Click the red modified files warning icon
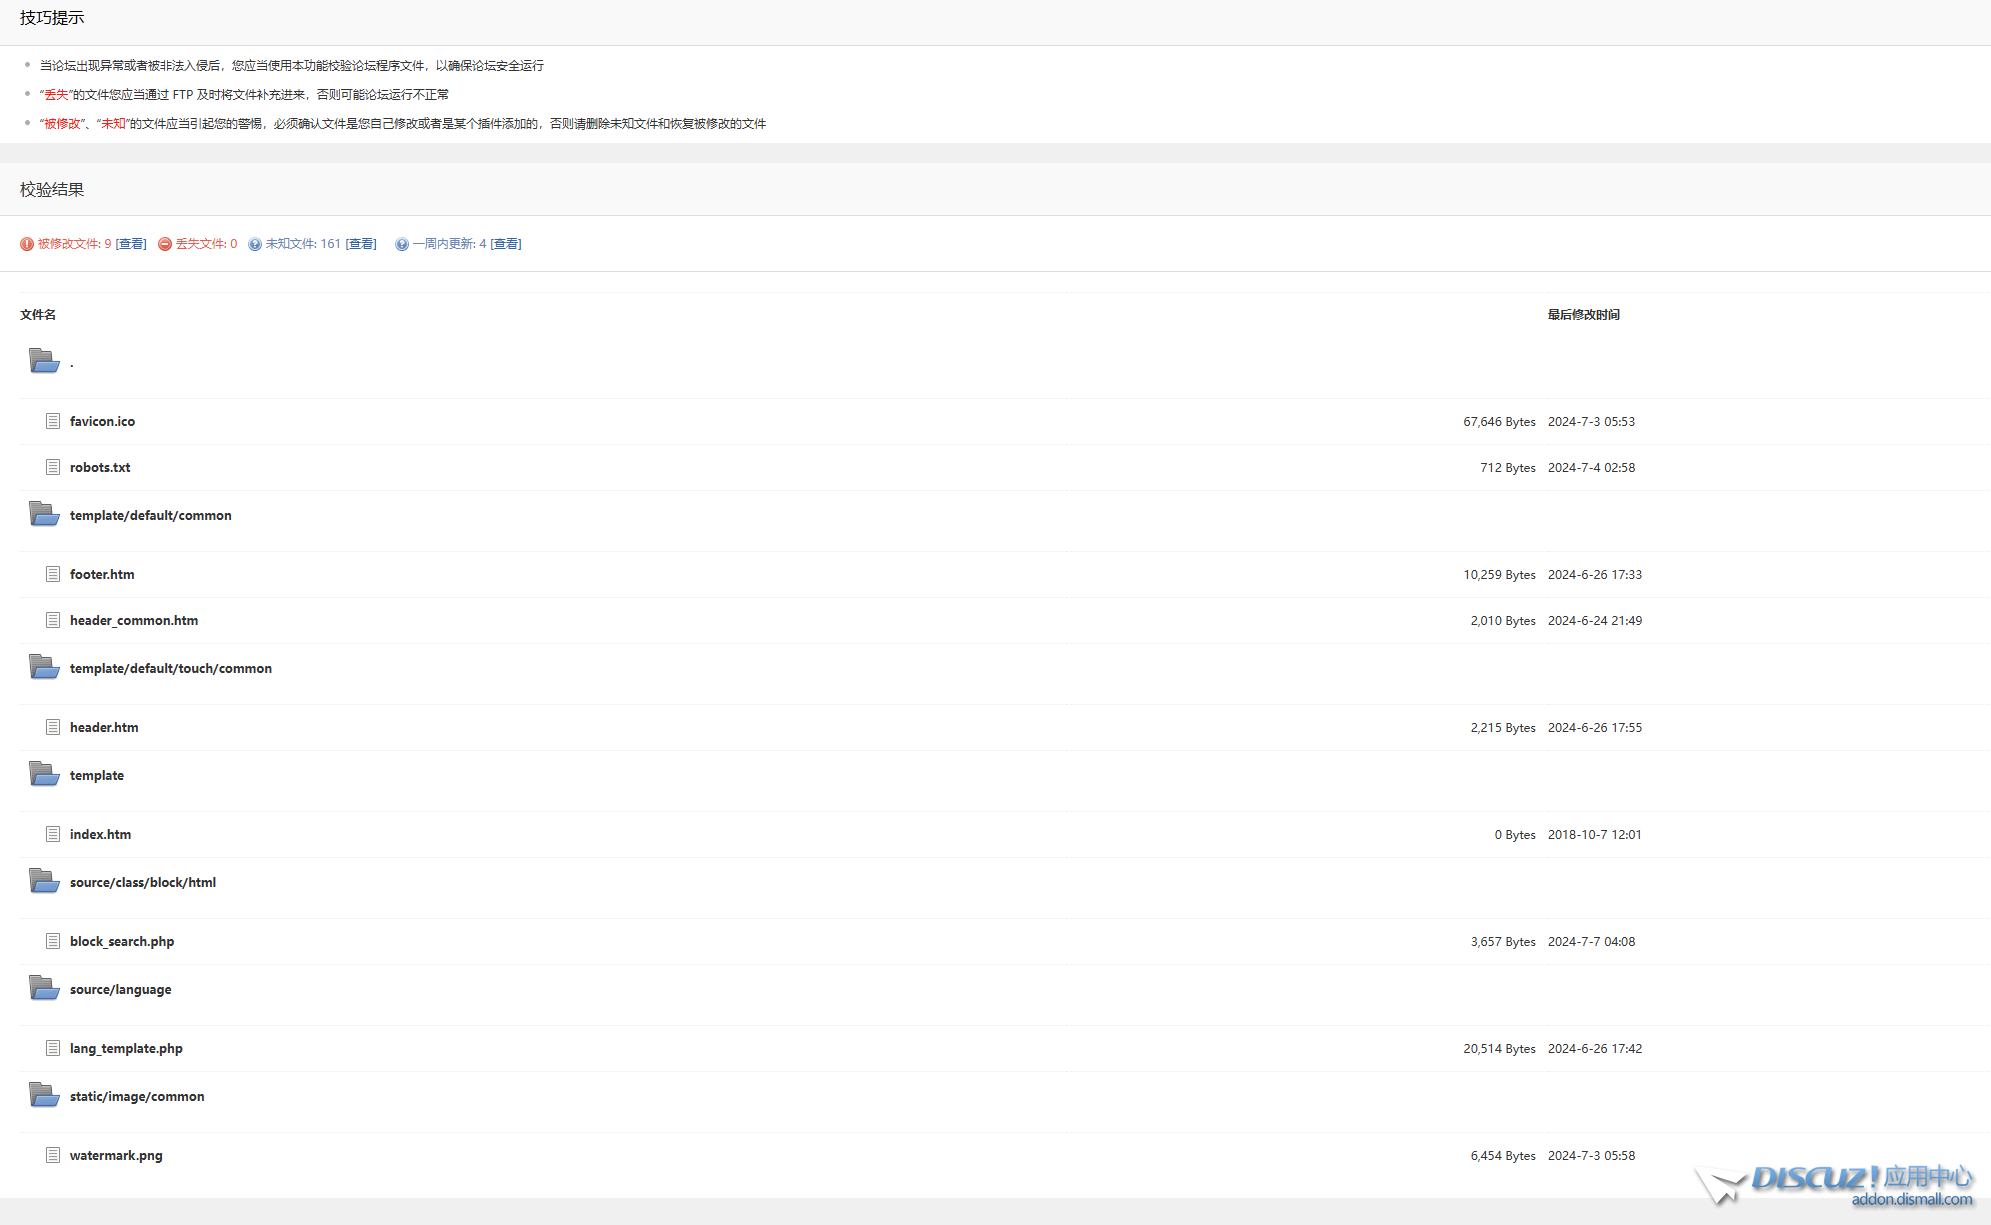 (x=27, y=244)
